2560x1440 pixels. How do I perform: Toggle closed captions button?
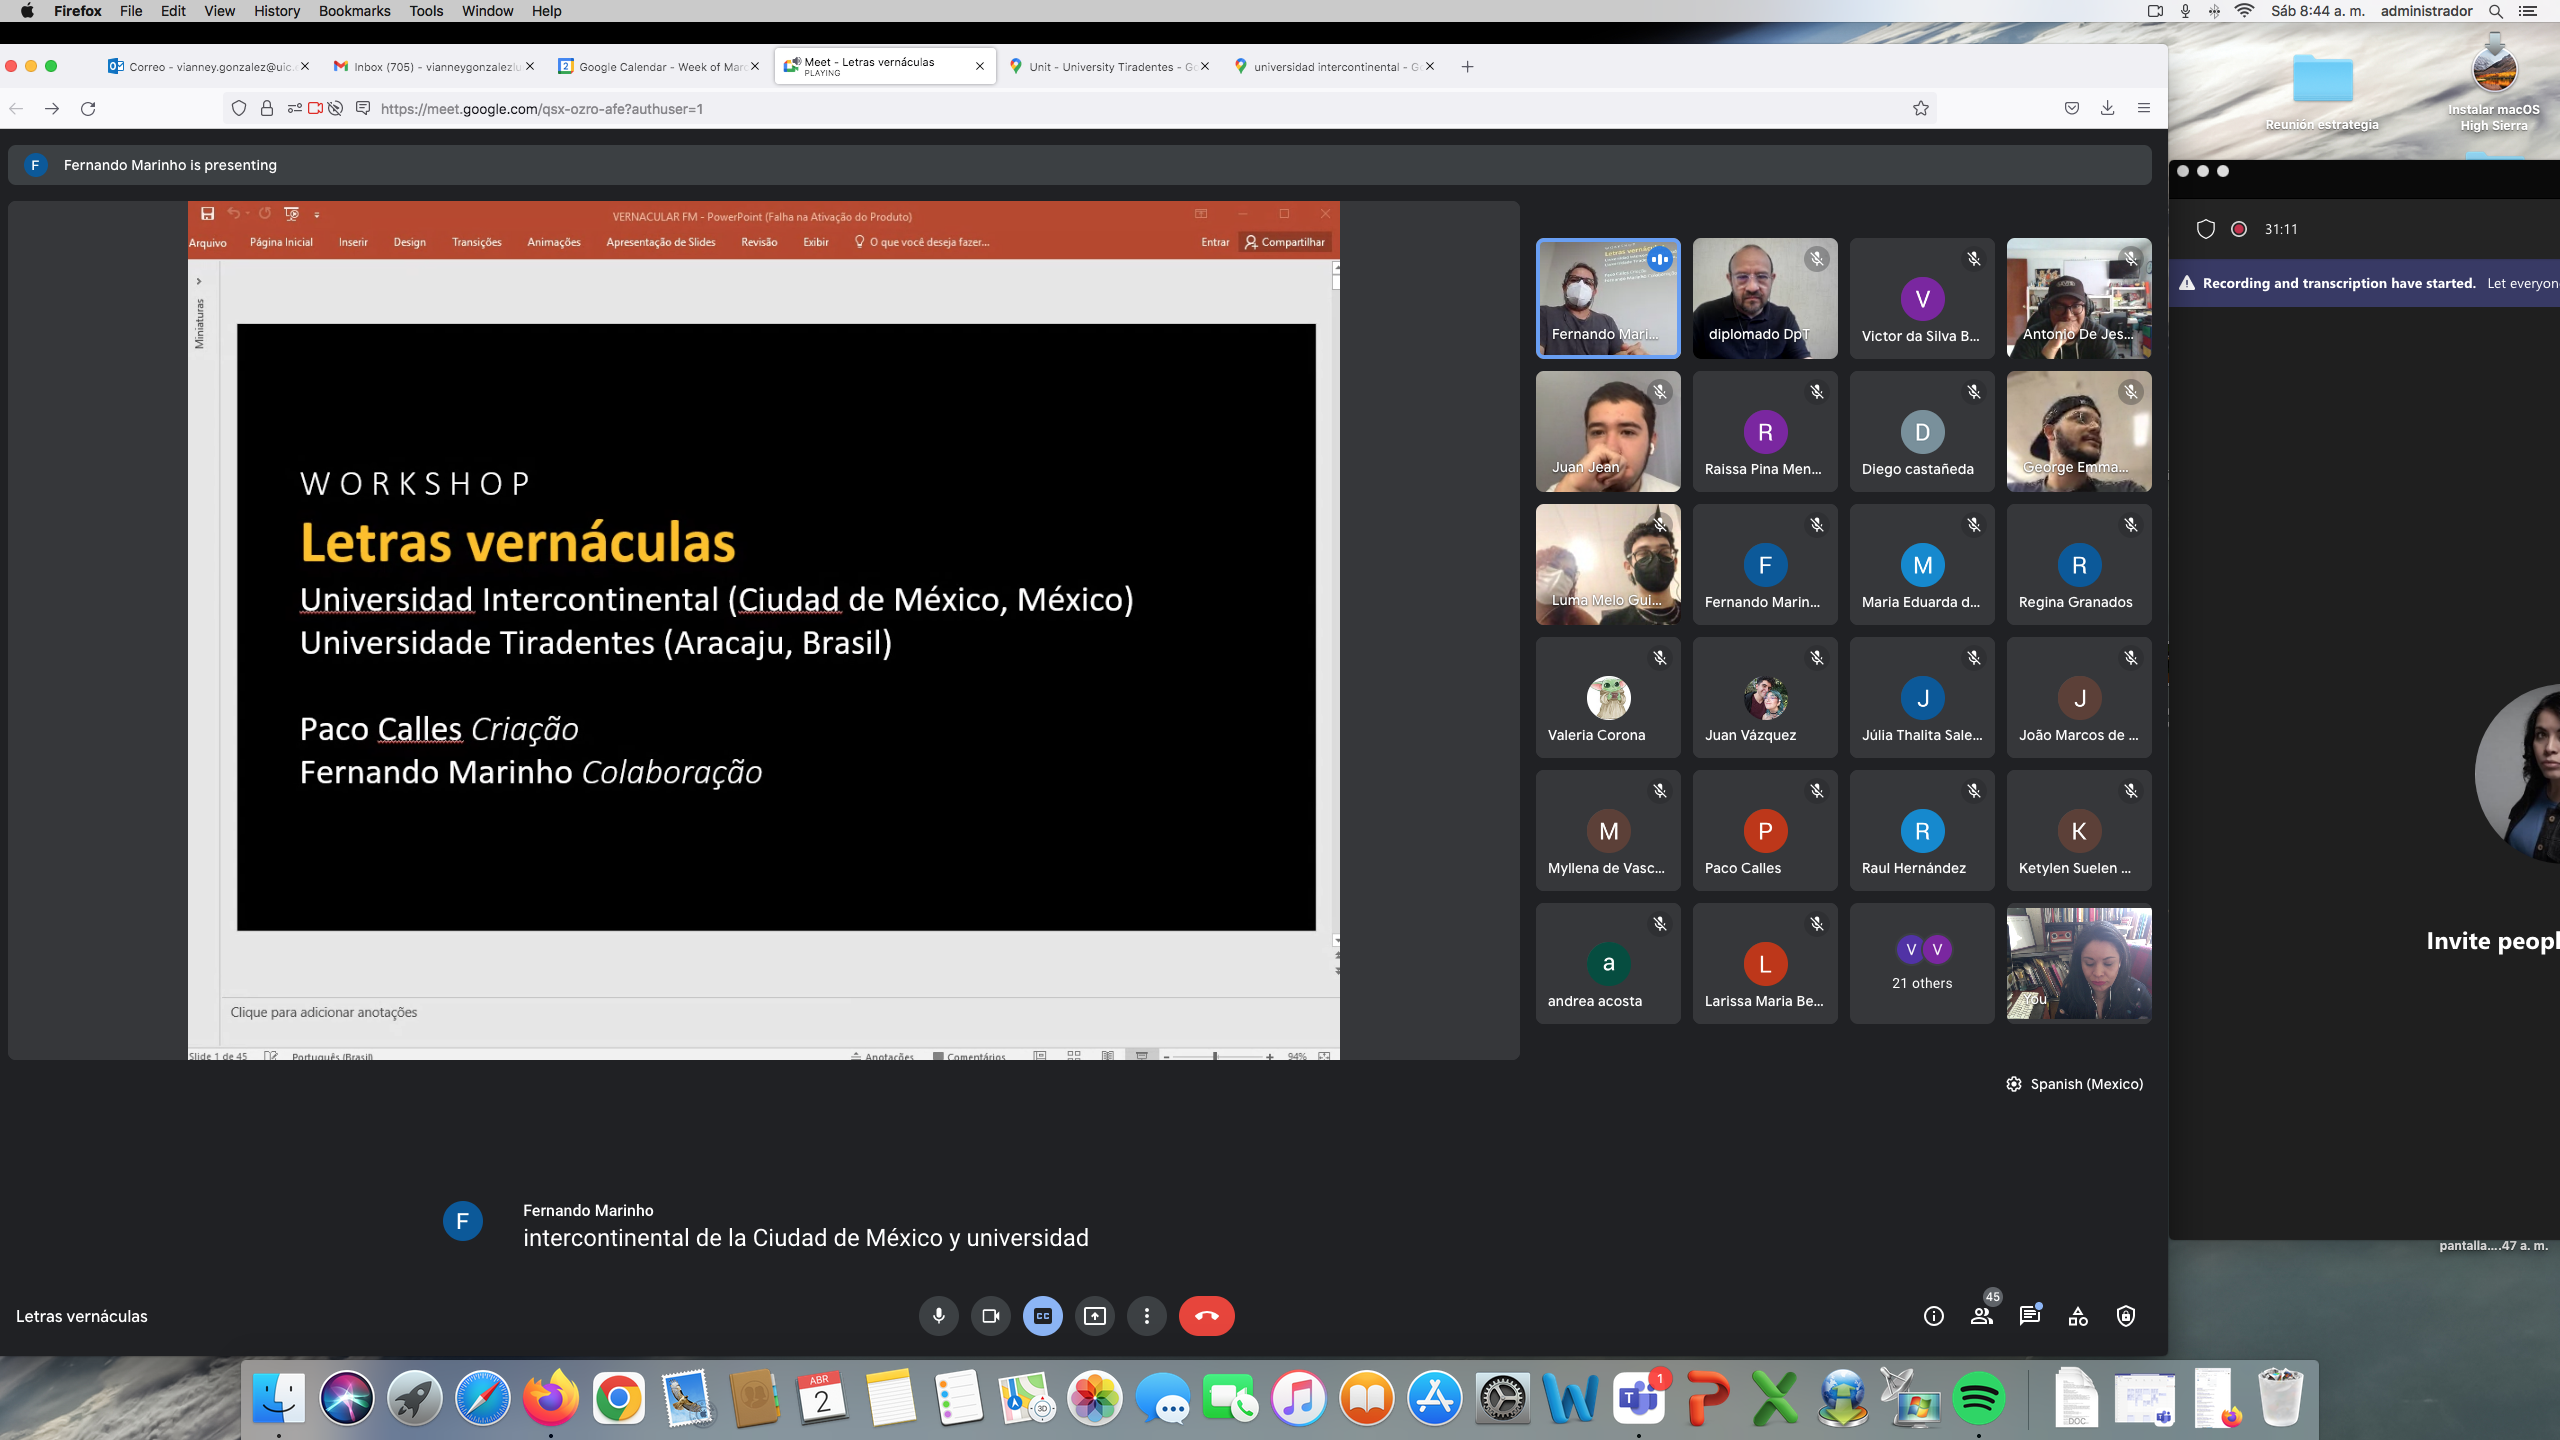pos(1042,1316)
